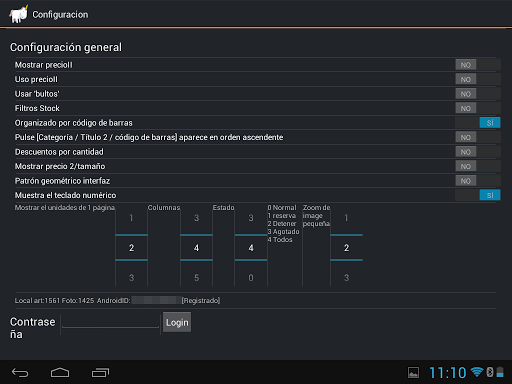Open the recent apps icon

[x=100, y=372]
